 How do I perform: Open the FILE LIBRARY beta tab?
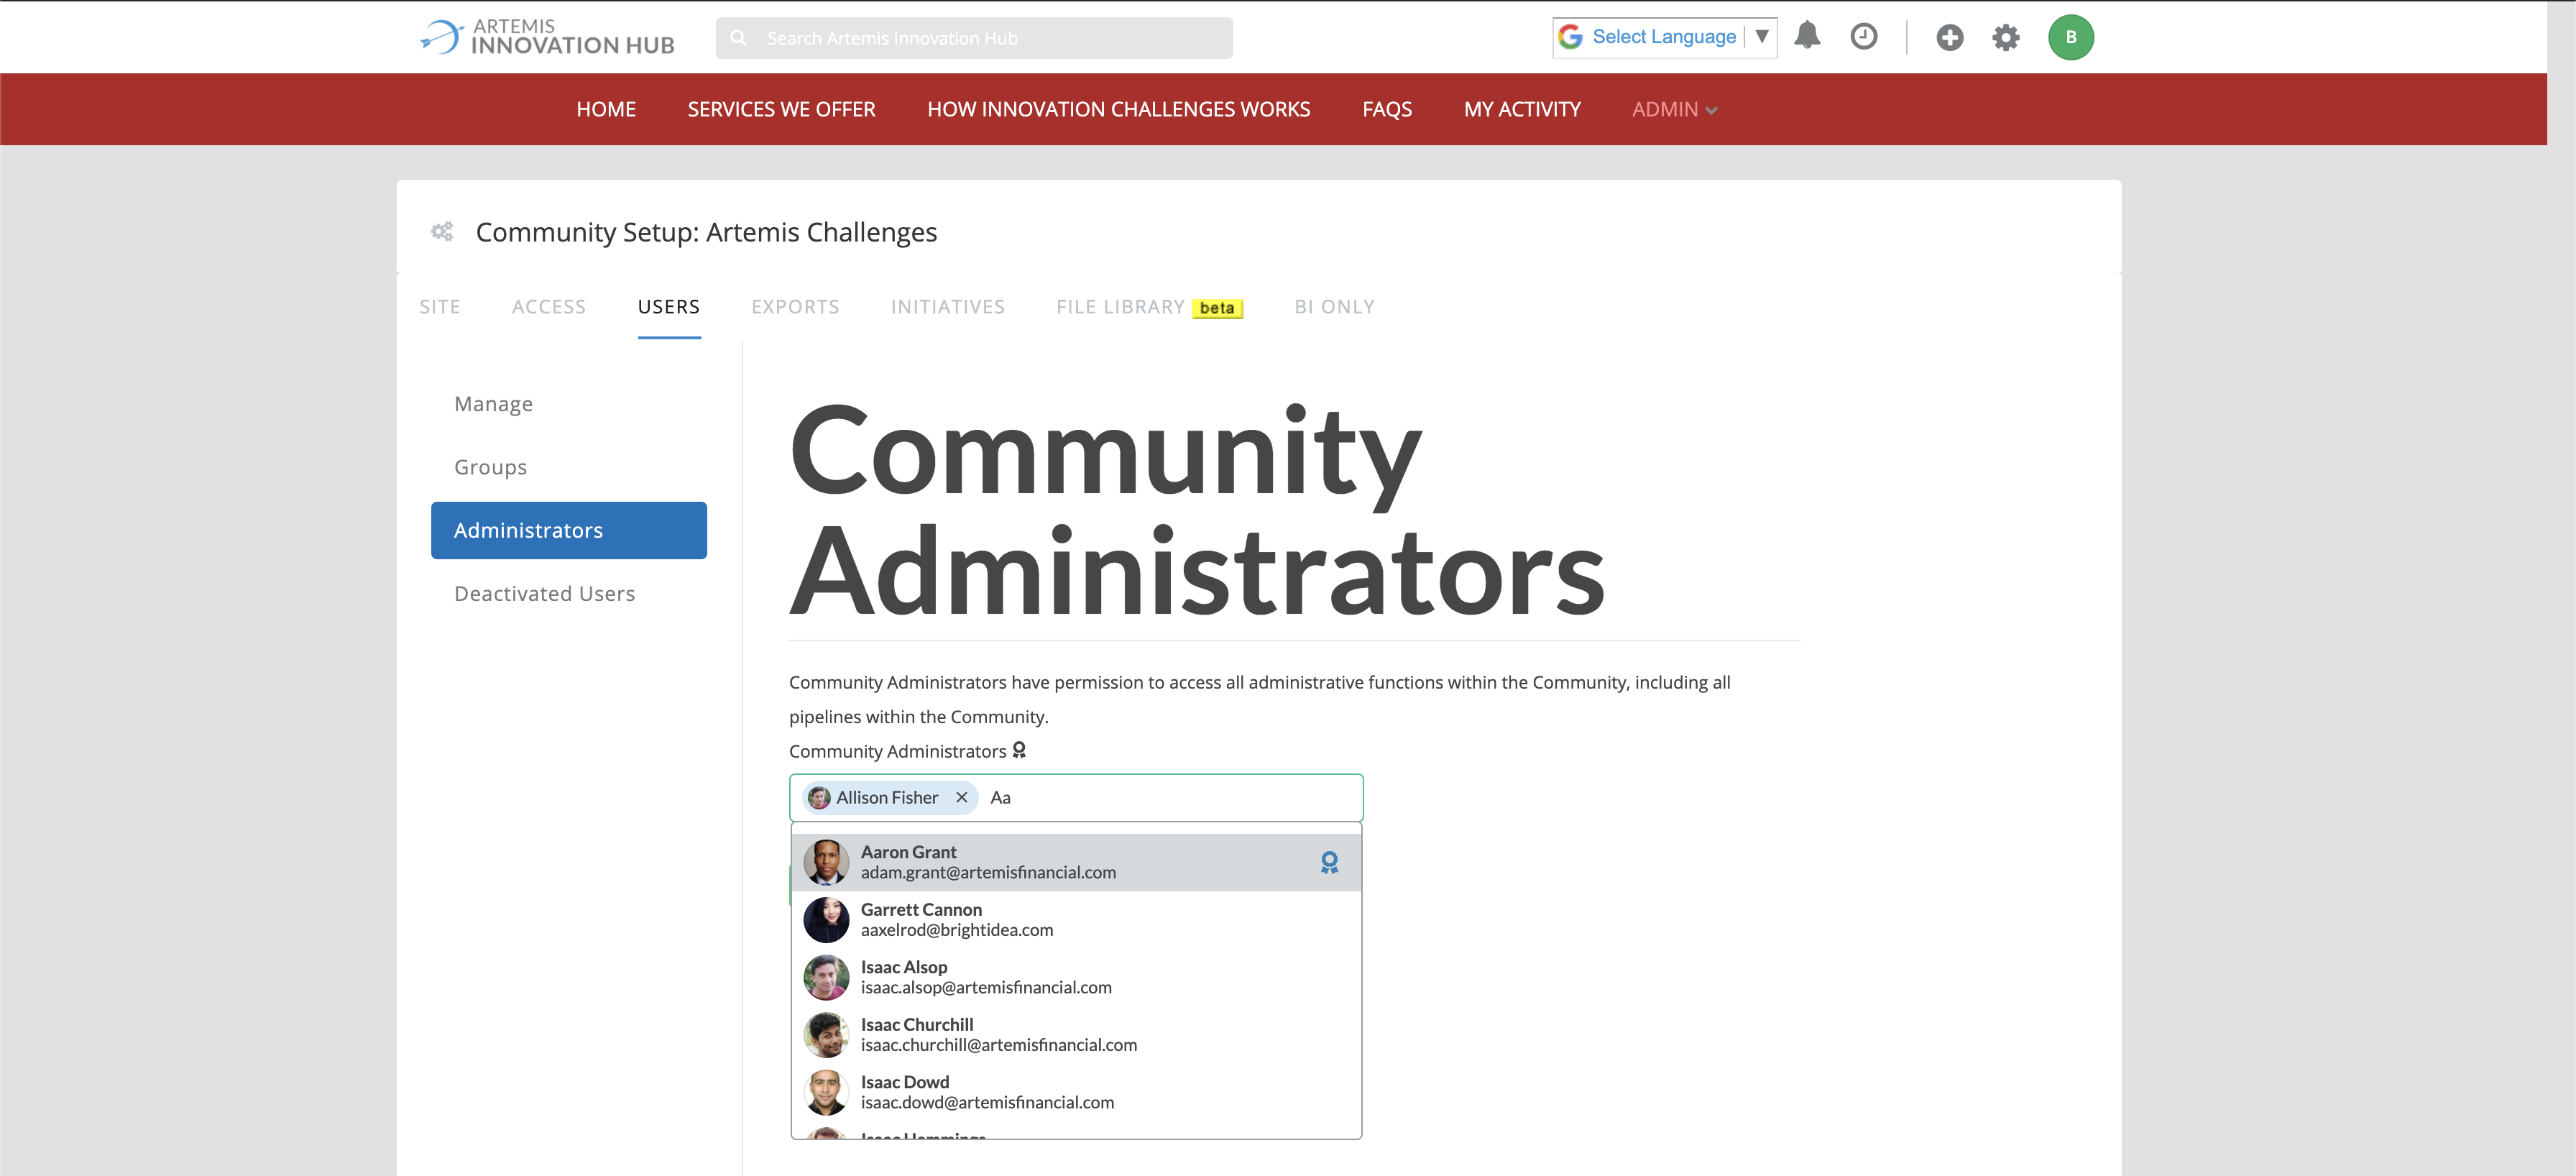click(1149, 307)
